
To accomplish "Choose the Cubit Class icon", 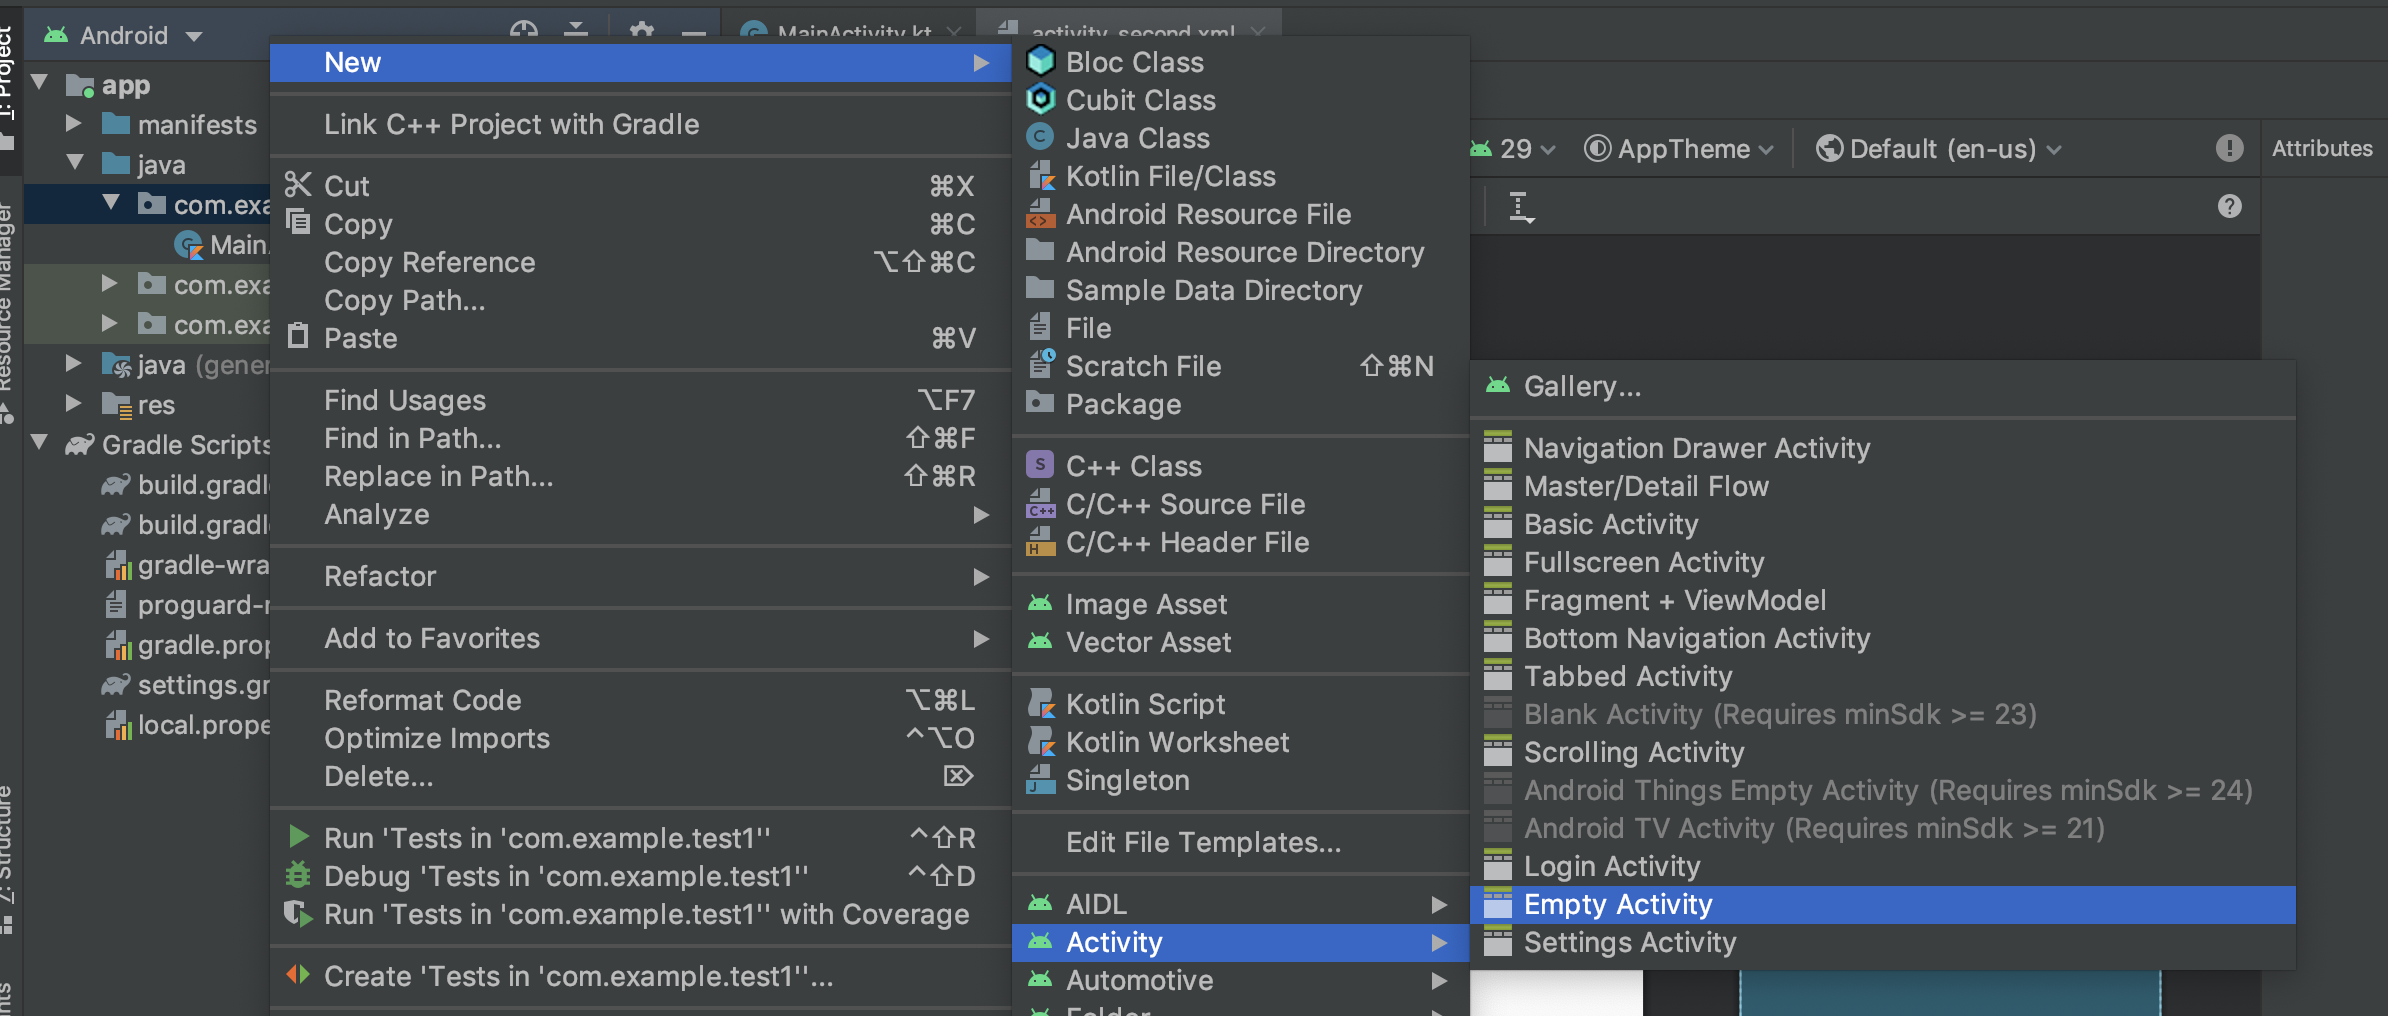I will point(1041,100).
